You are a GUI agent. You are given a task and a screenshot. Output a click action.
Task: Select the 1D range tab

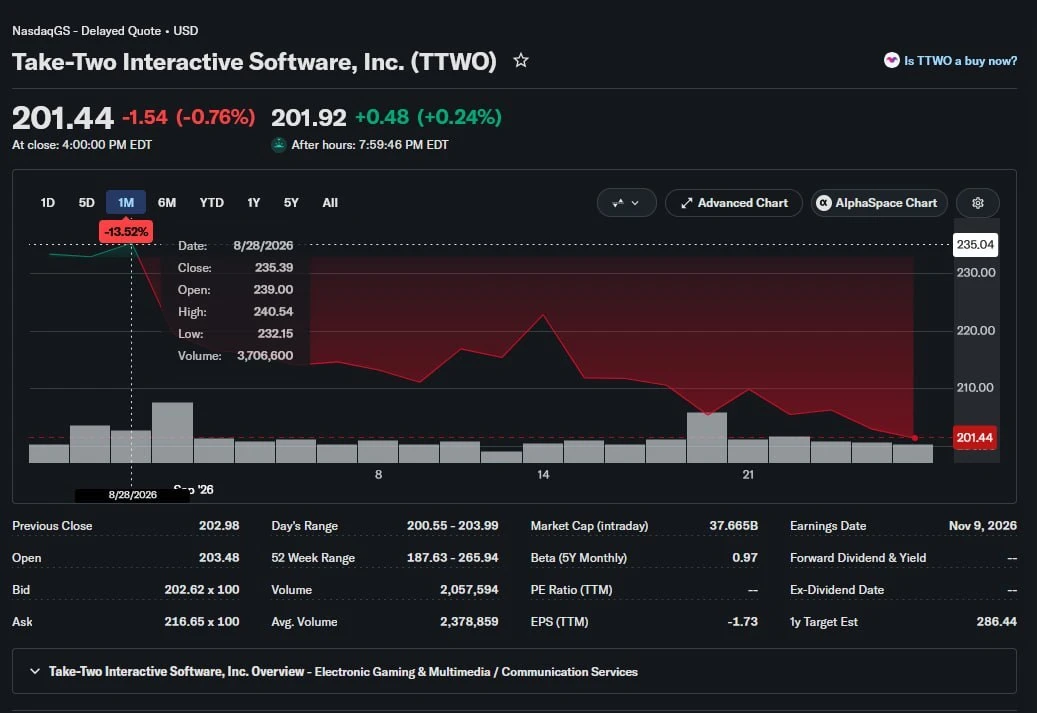coord(48,203)
